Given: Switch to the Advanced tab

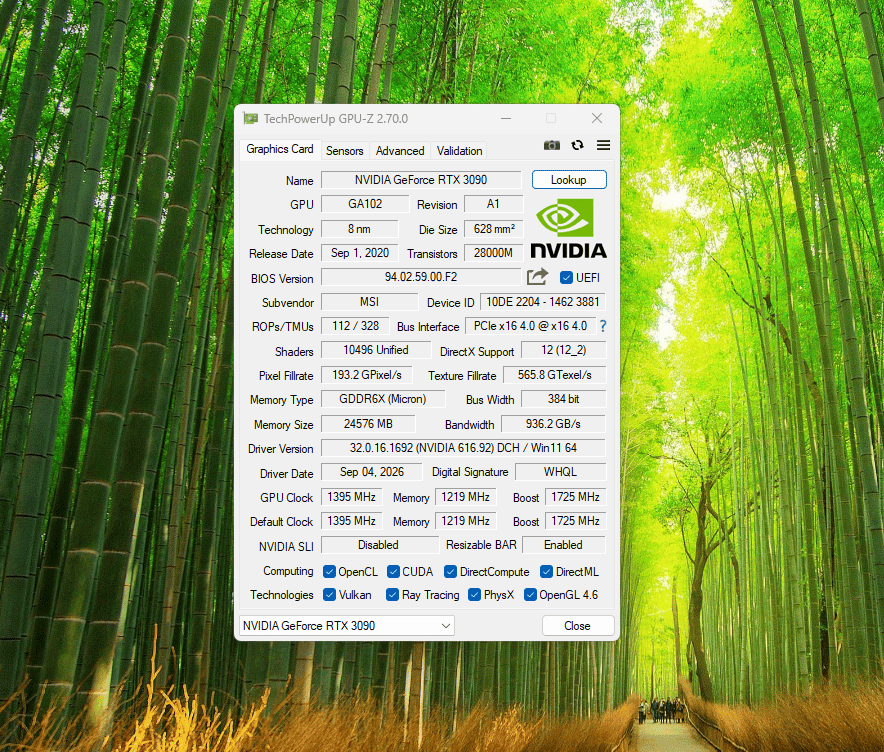Looking at the screenshot, I should click(x=400, y=151).
